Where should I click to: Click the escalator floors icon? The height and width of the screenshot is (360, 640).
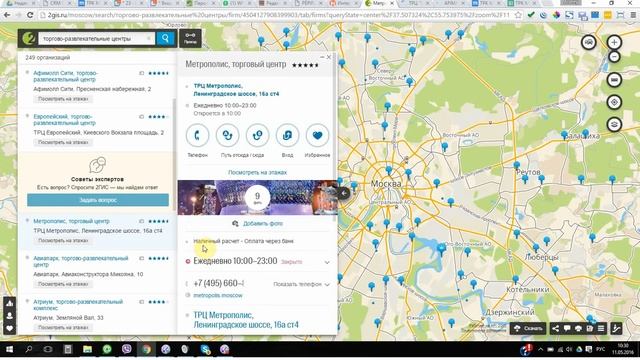pos(616,328)
